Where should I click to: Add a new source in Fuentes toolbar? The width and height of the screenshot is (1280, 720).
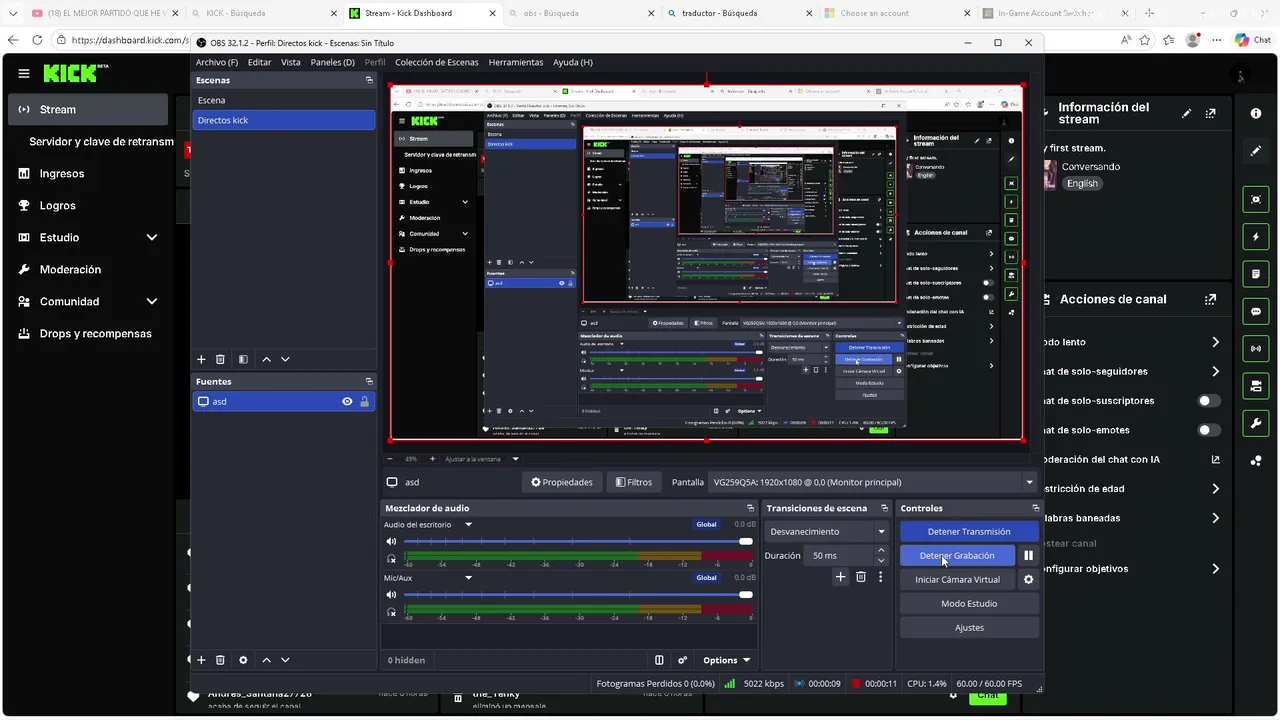click(x=201, y=660)
